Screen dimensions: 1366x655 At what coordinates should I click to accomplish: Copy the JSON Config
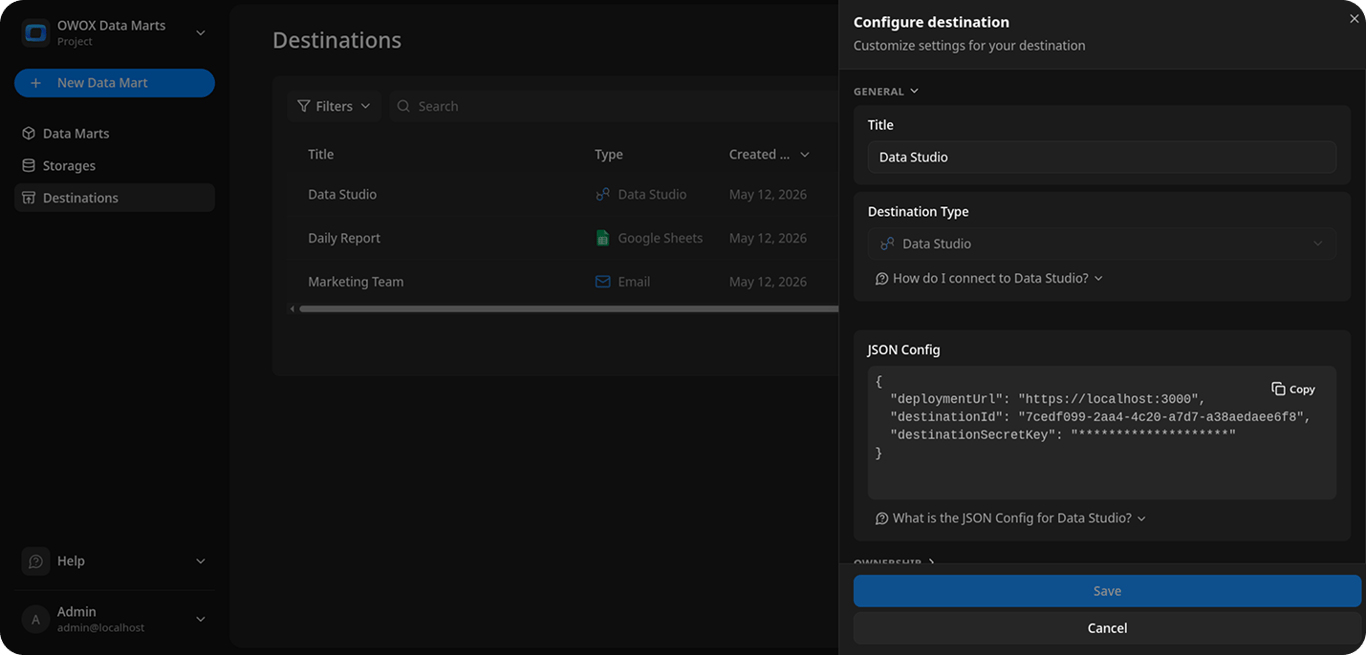pyautogui.click(x=1293, y=389)
